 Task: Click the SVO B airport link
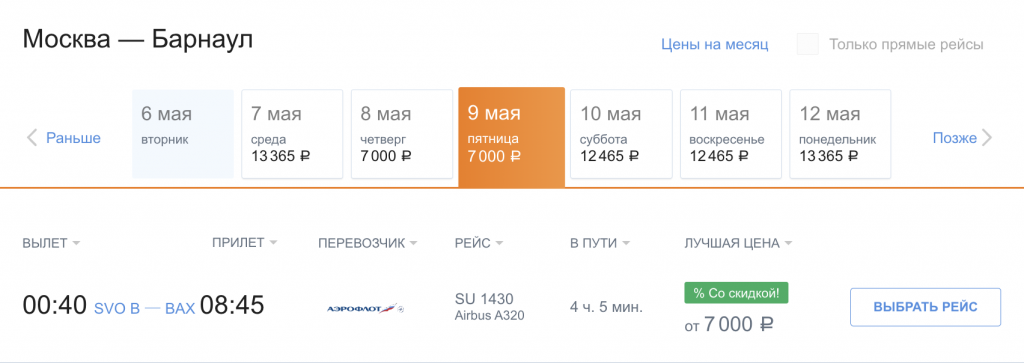tap(118, 308)
